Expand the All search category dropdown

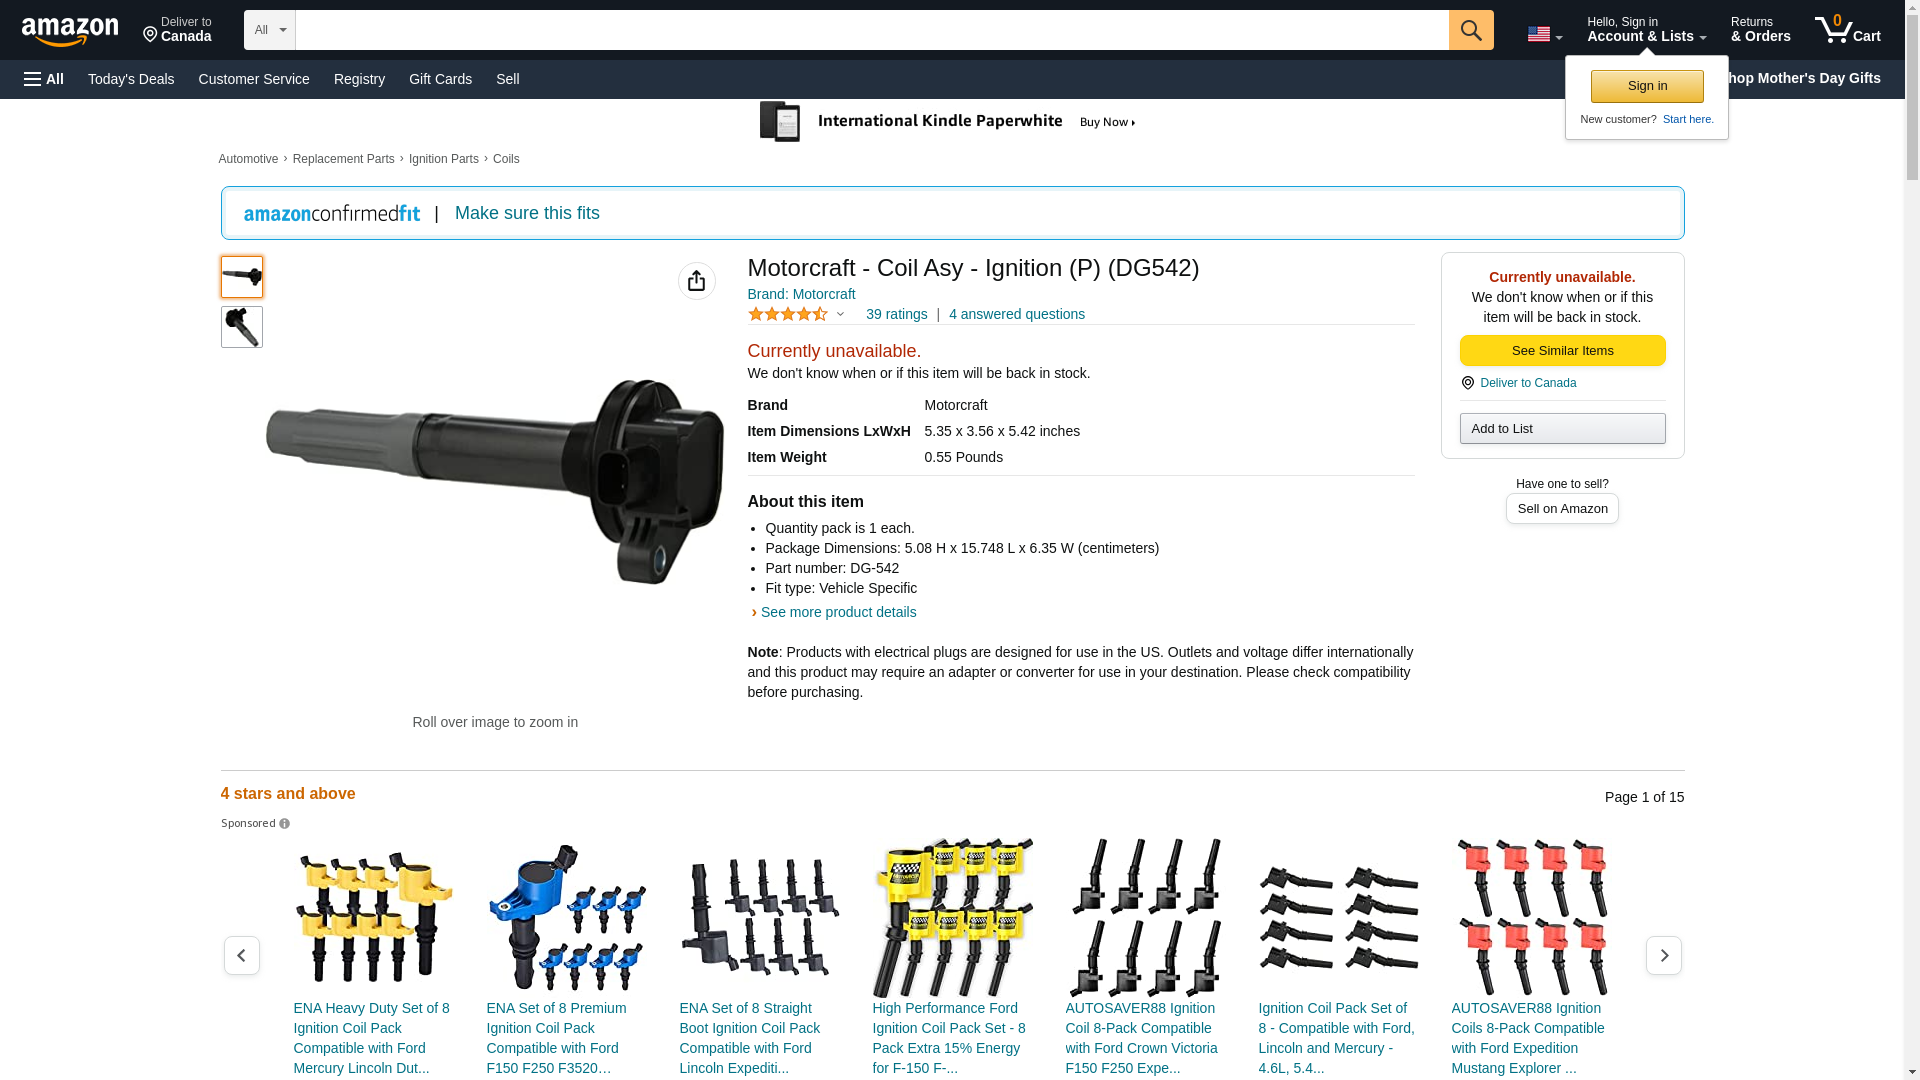[x=270, y=30]
